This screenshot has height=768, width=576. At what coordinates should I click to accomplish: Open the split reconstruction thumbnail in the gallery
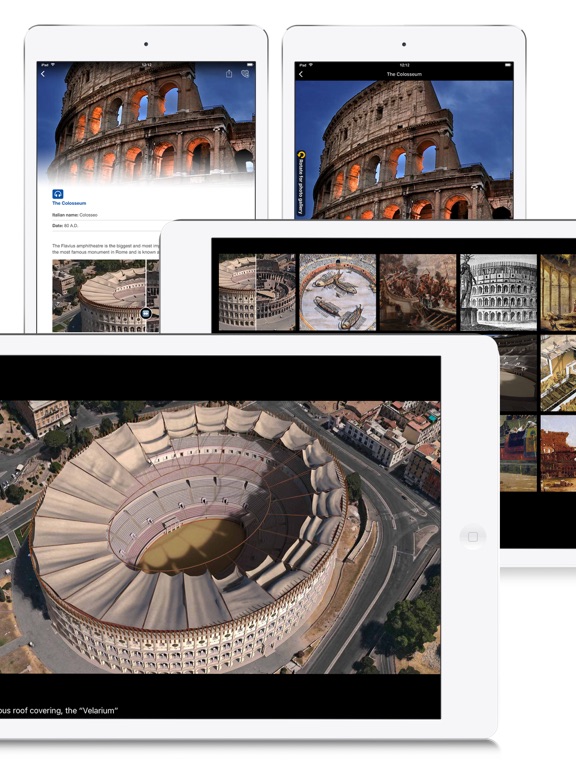point(257,292)
